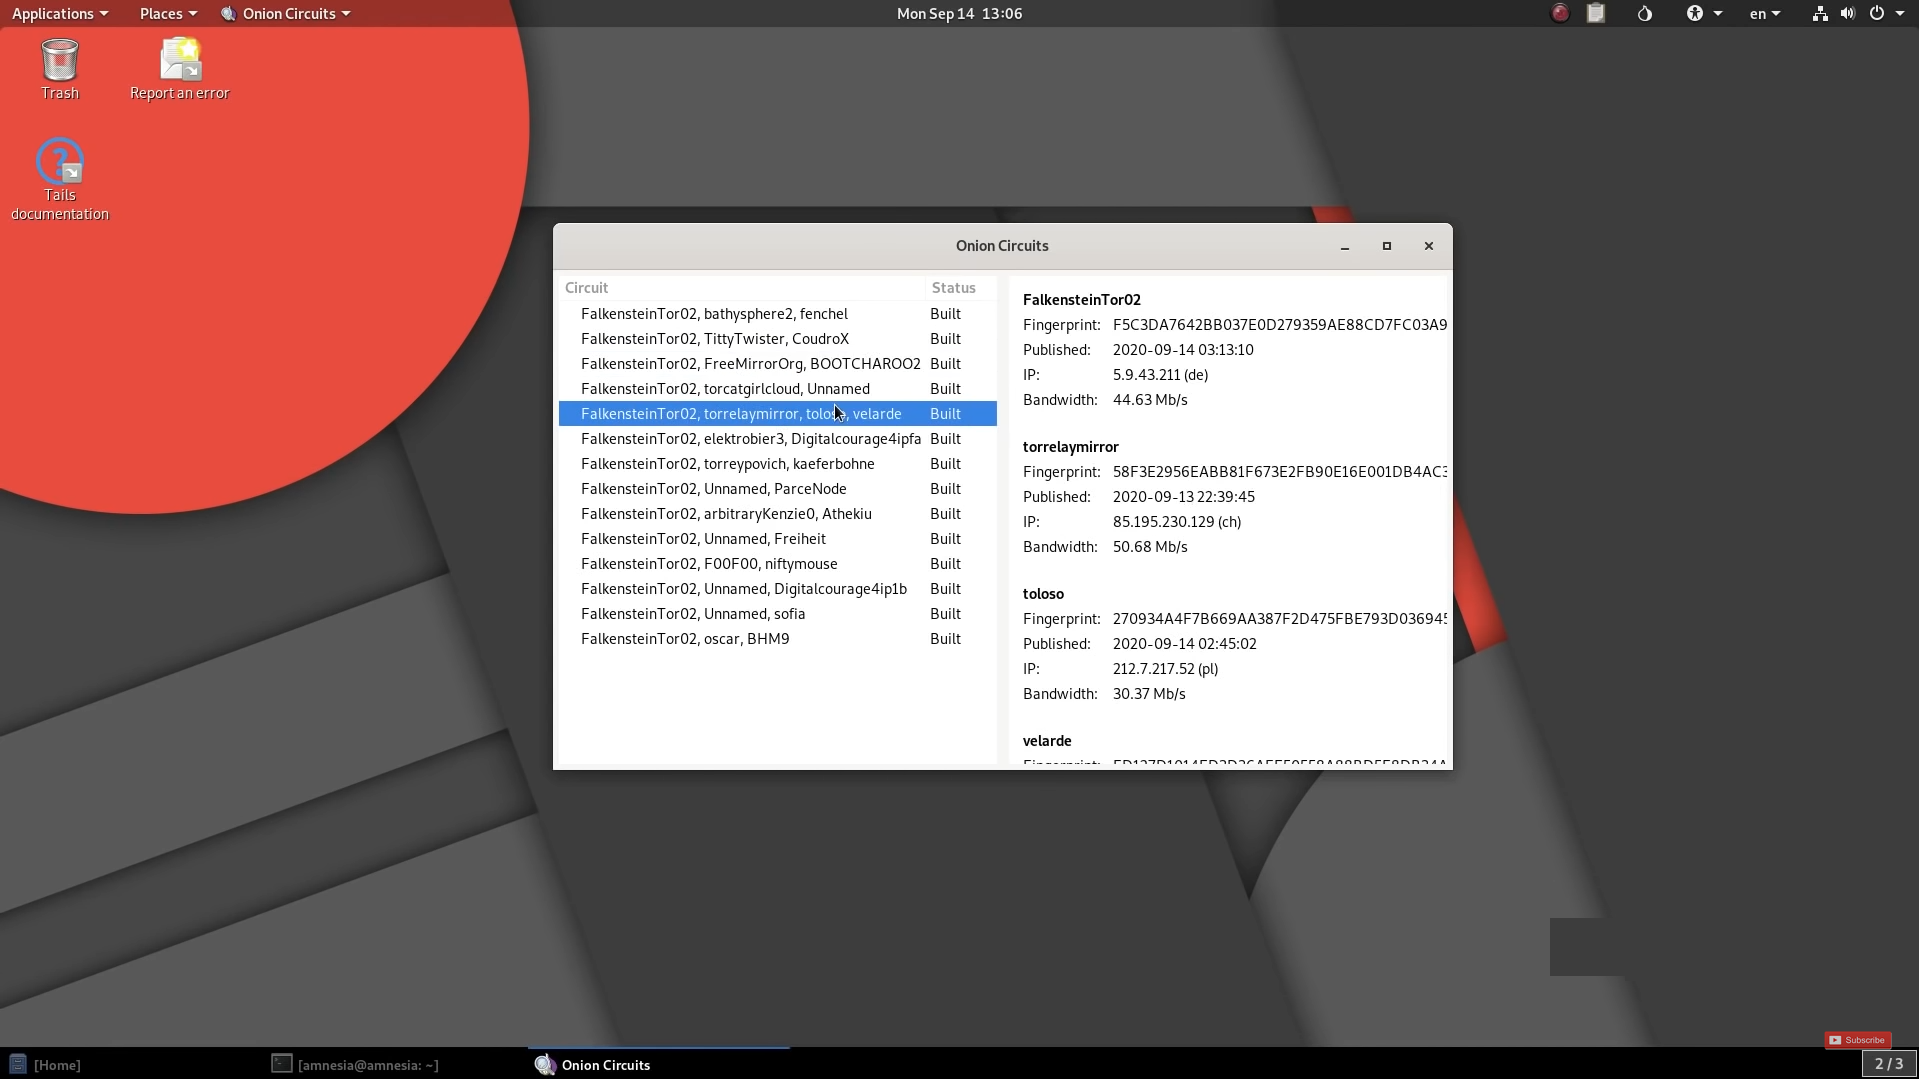The height and width of the screenshot is (1079, 1919).
Task: Click bandwidth value 30.37 Mb/s
Action: pos(1149,694)
